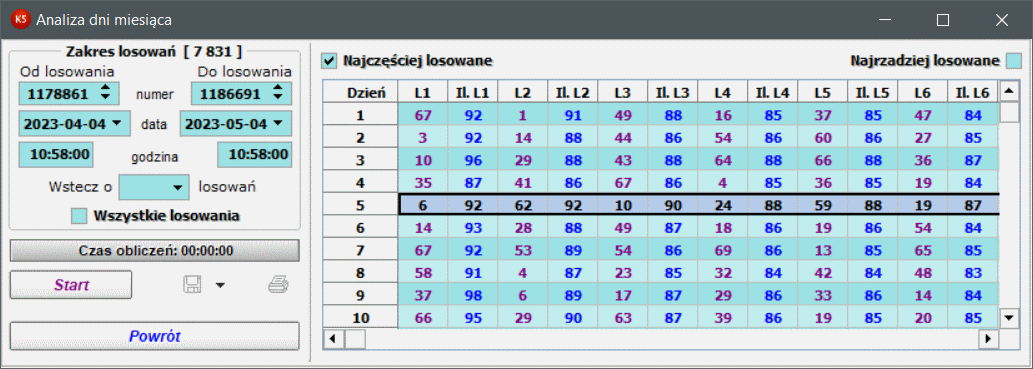This screenshot has width=1033, height=369.
Task: Click L5 cell 60 in day 2 row
Action: click(822, 138)
